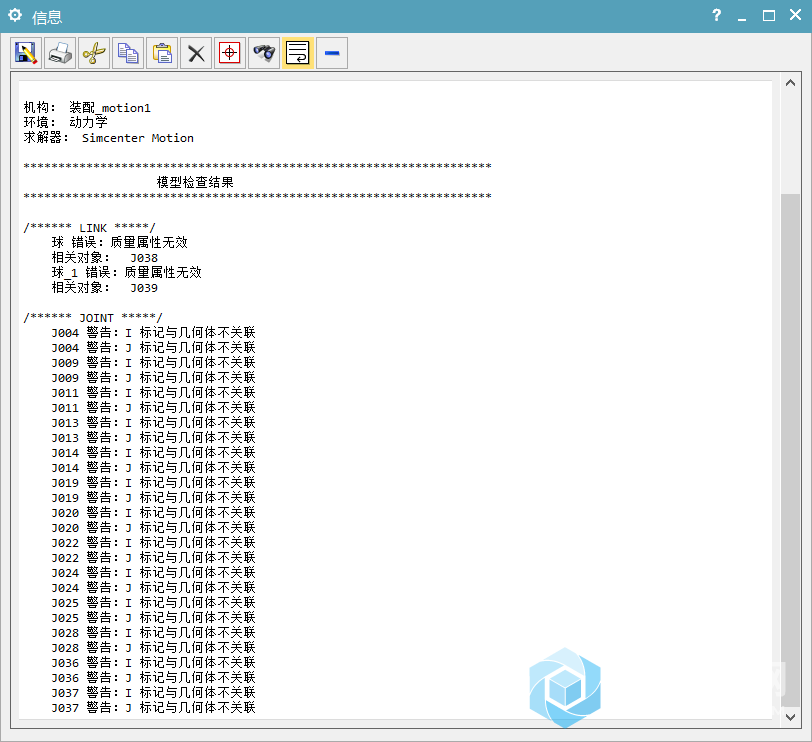812x742 pixels.
Task: Click the text '动力学'
Action: pyautogui.click(x=89, y=123)
